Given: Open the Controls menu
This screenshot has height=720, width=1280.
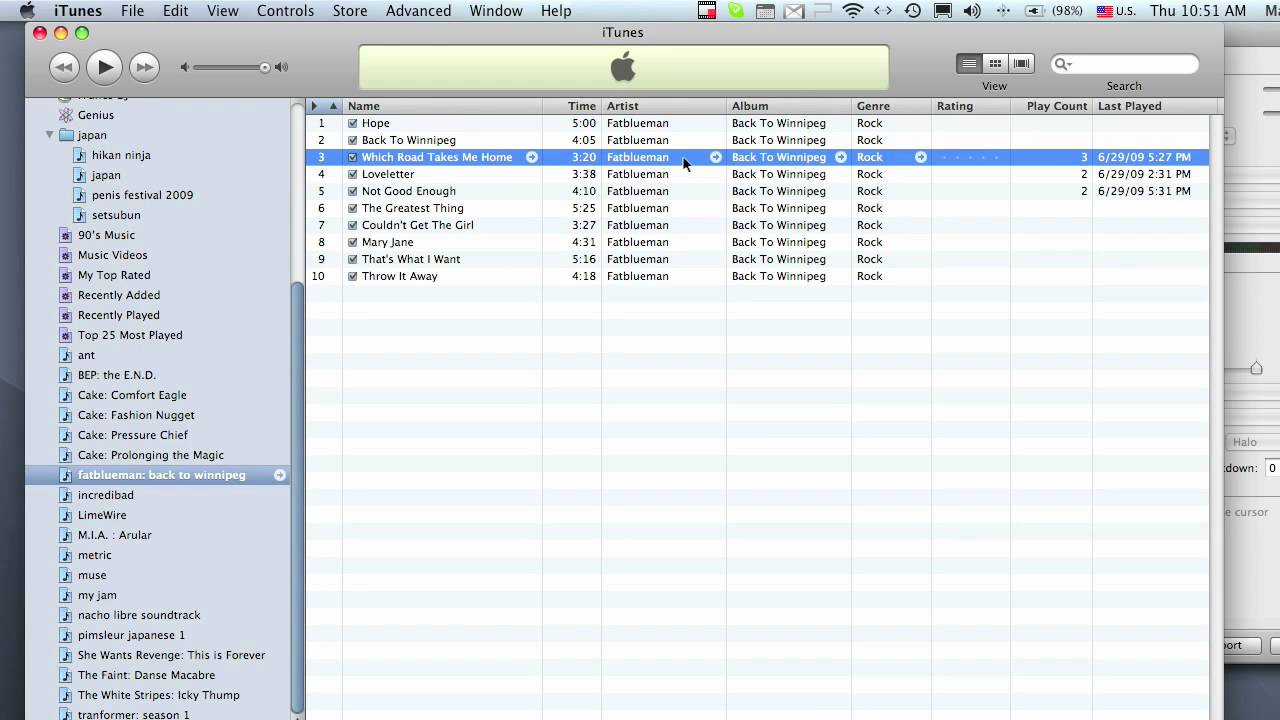Looking at the screenshot, I should [x=285, y=11].
